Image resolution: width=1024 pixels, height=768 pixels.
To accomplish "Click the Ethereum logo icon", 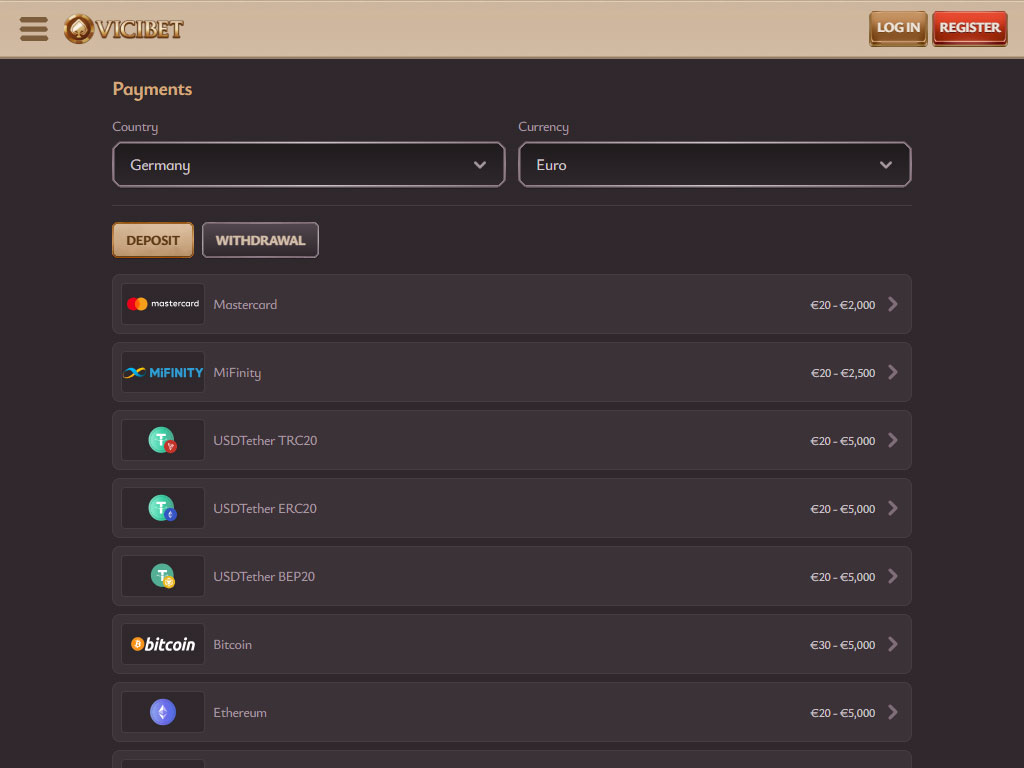I will [x=163, y=712].
